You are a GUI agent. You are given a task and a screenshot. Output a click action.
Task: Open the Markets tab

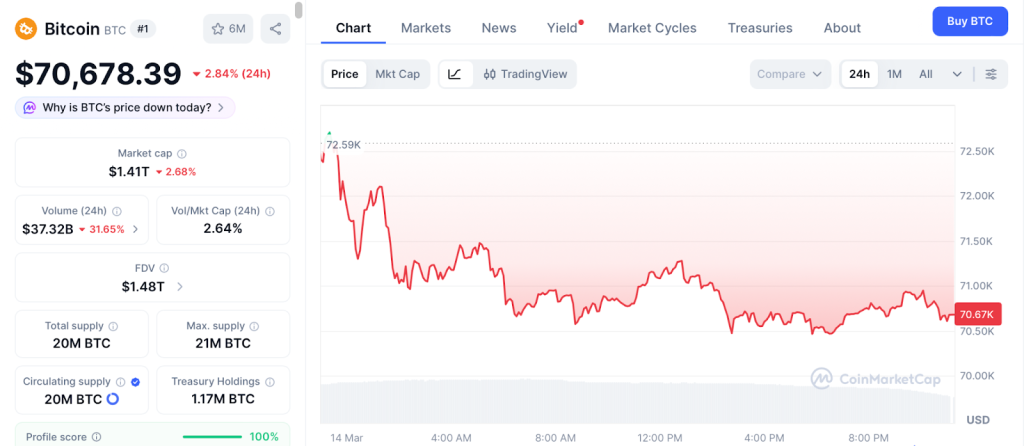pos(426,28)
